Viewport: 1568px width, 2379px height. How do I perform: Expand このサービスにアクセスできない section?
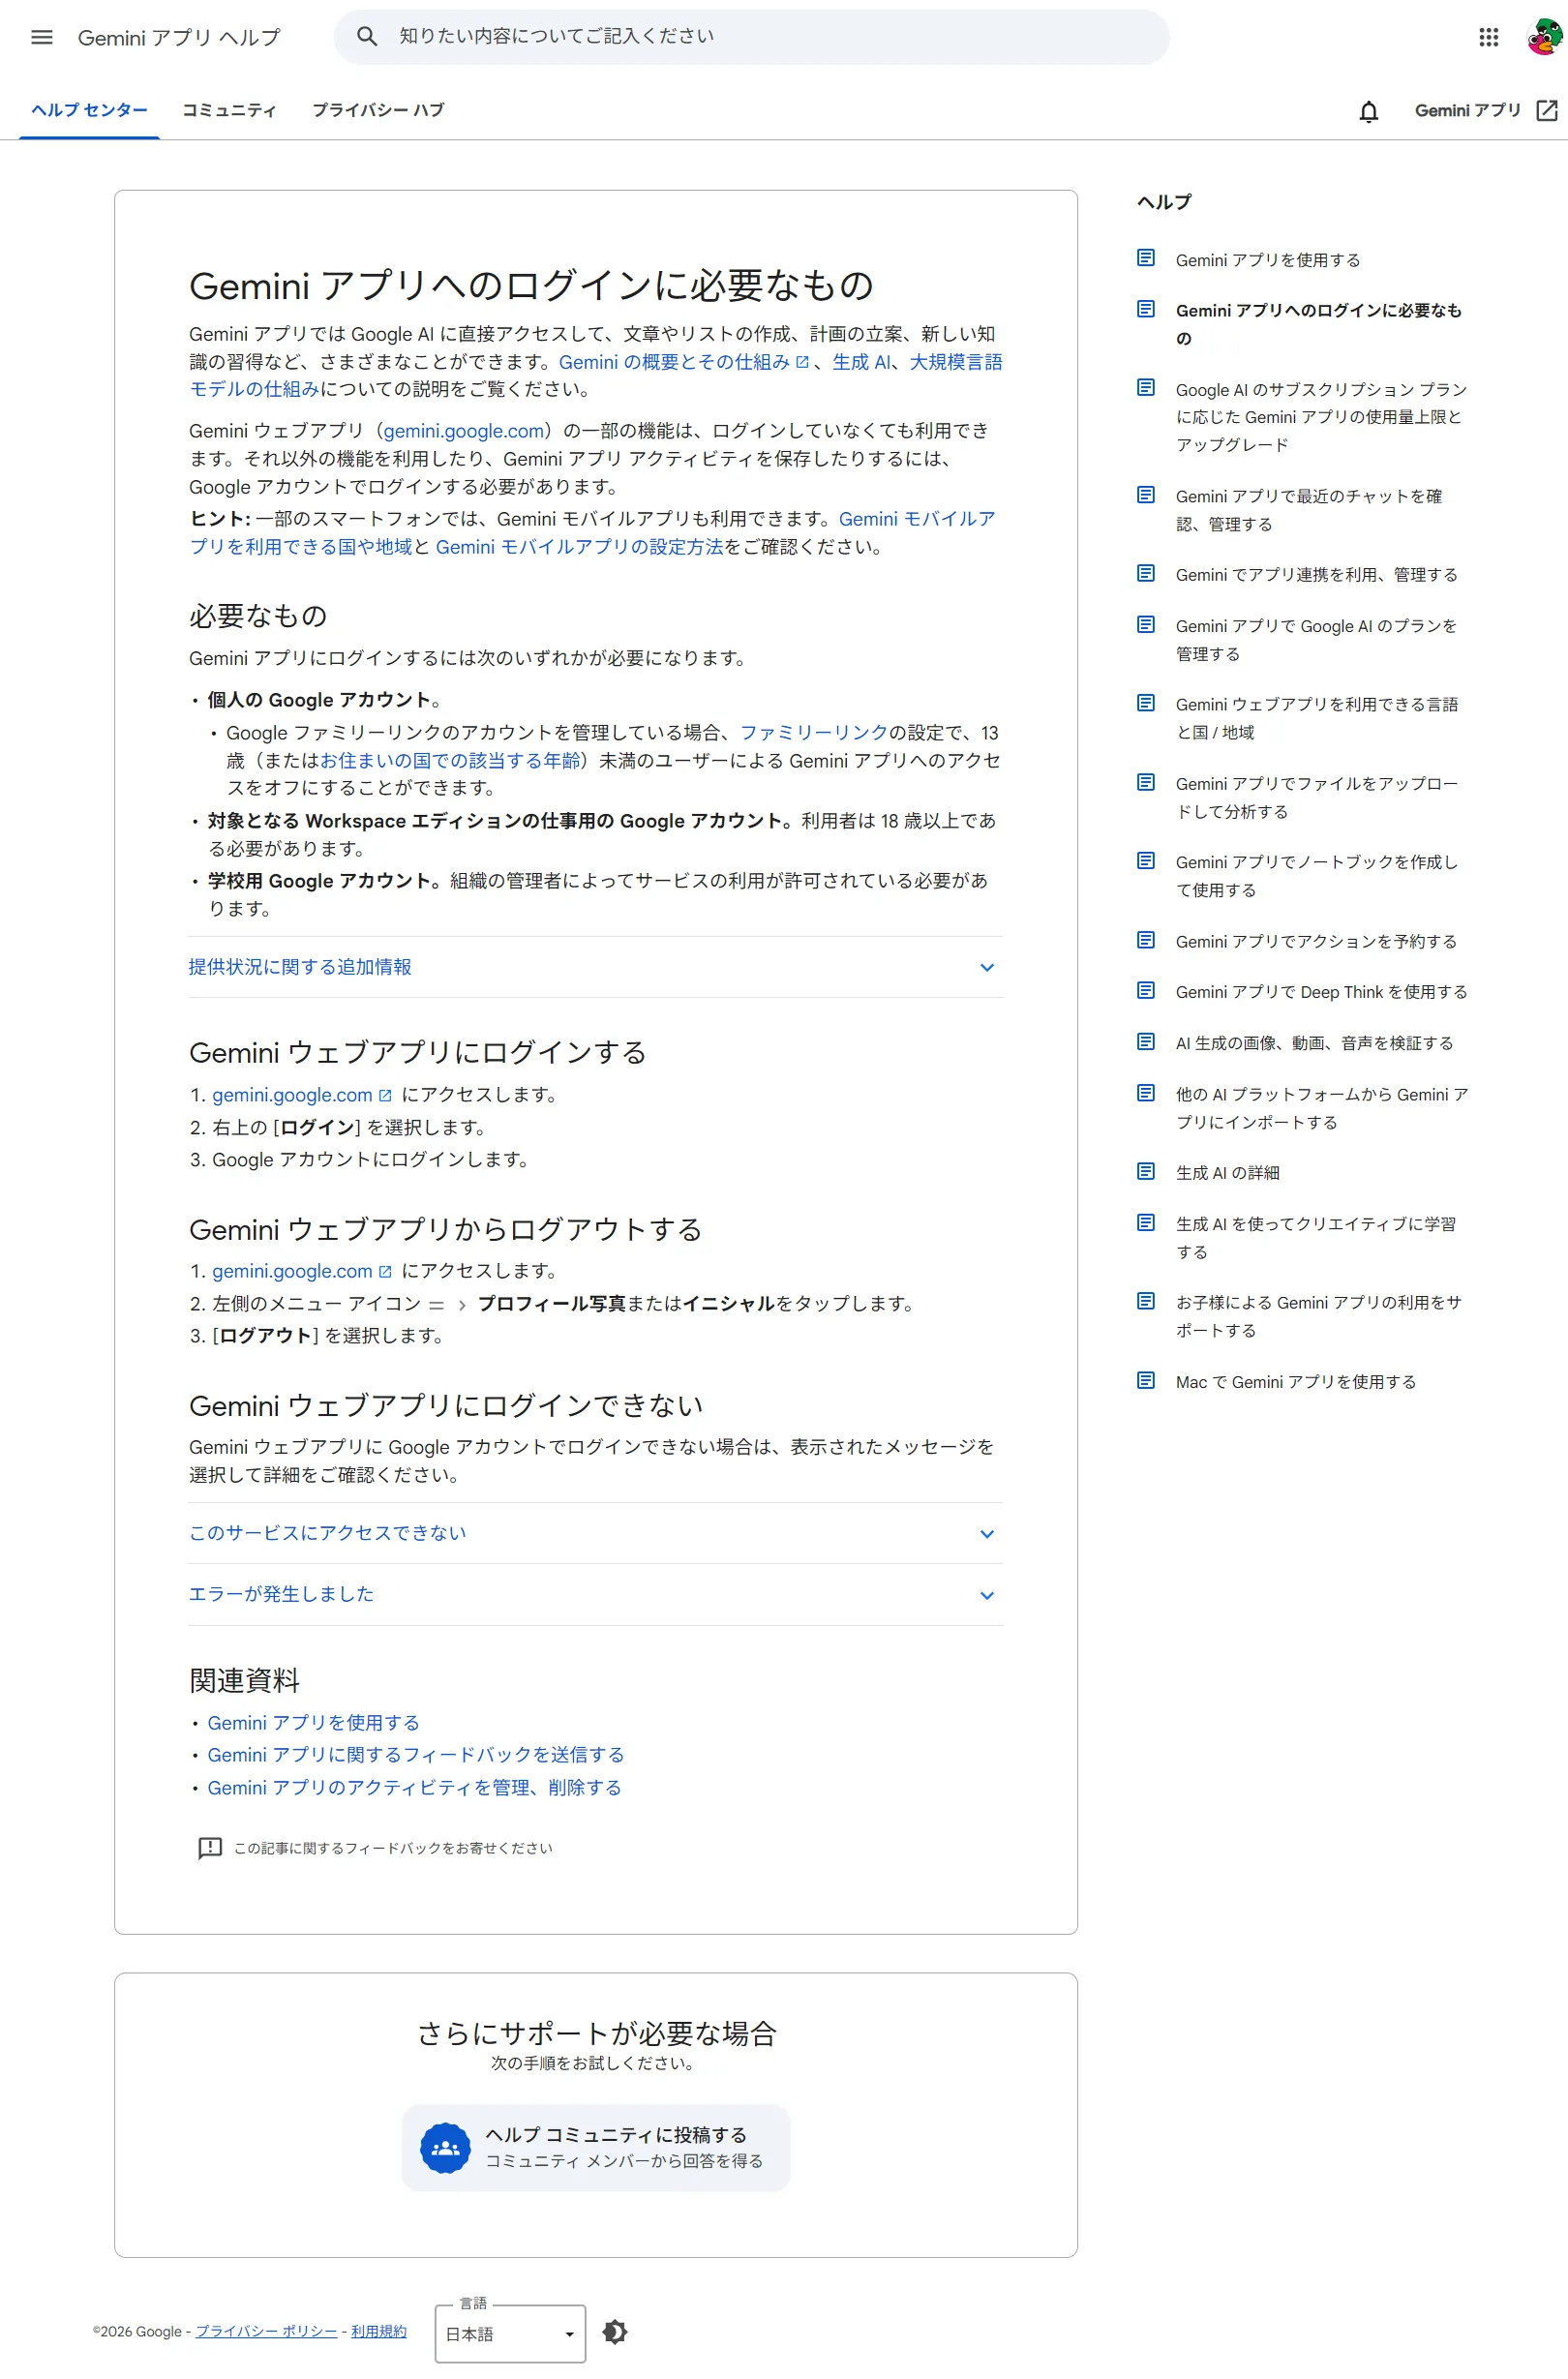point(595,1533)
